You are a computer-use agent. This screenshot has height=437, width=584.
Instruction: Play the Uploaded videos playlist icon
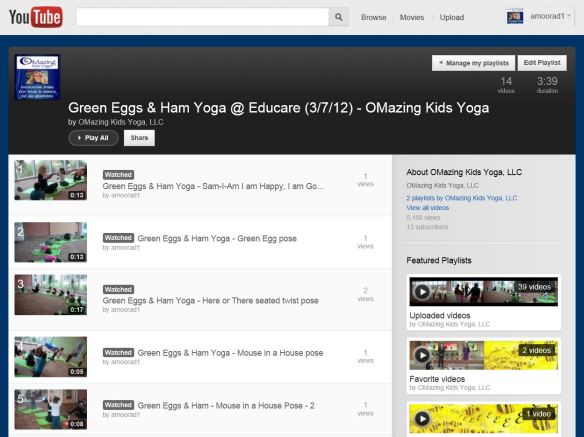[422, 292]
